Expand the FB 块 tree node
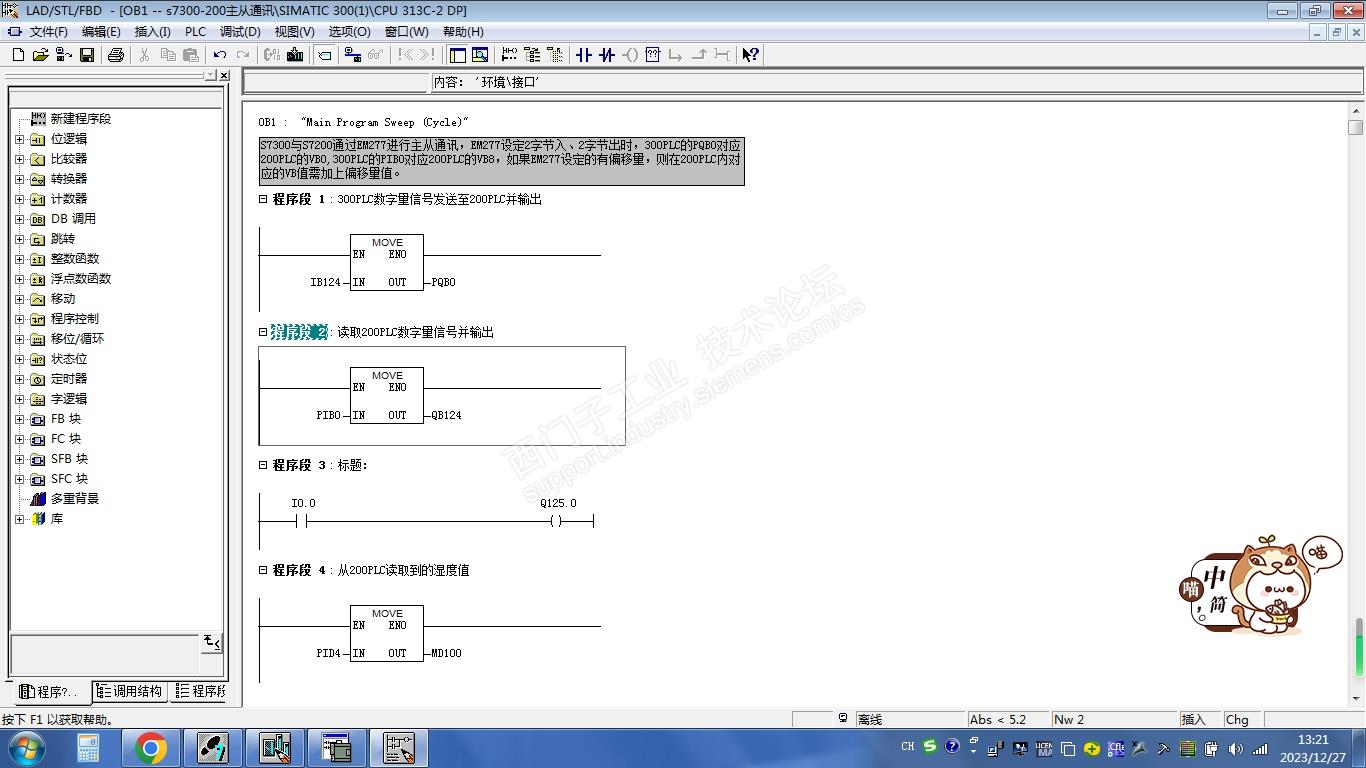Viewport: 1366px width, 768px height. click(19, 419)
